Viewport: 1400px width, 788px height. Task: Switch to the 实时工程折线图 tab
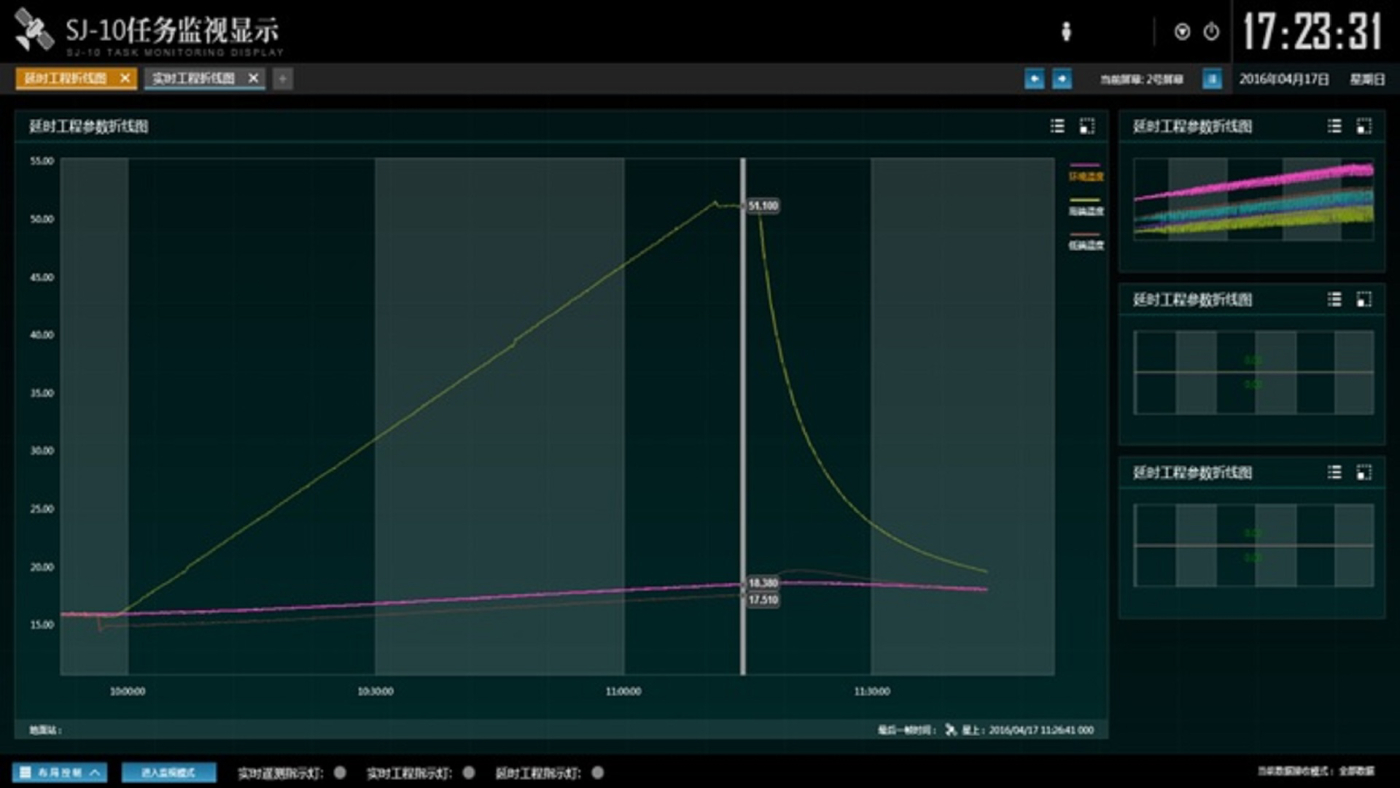point(194,78)
